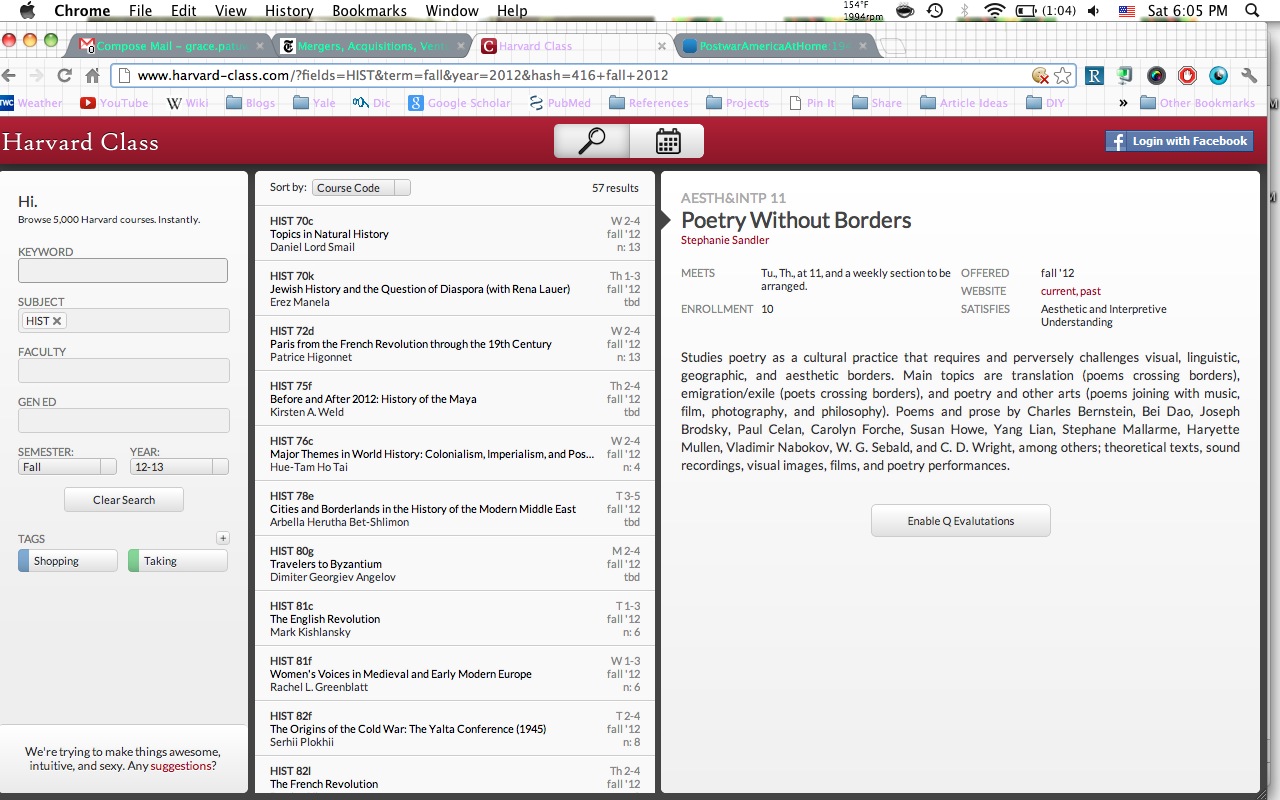Expand hidden bookmarks chevron
Screen dimensions: 1280x800
(x=1123, y=103)
